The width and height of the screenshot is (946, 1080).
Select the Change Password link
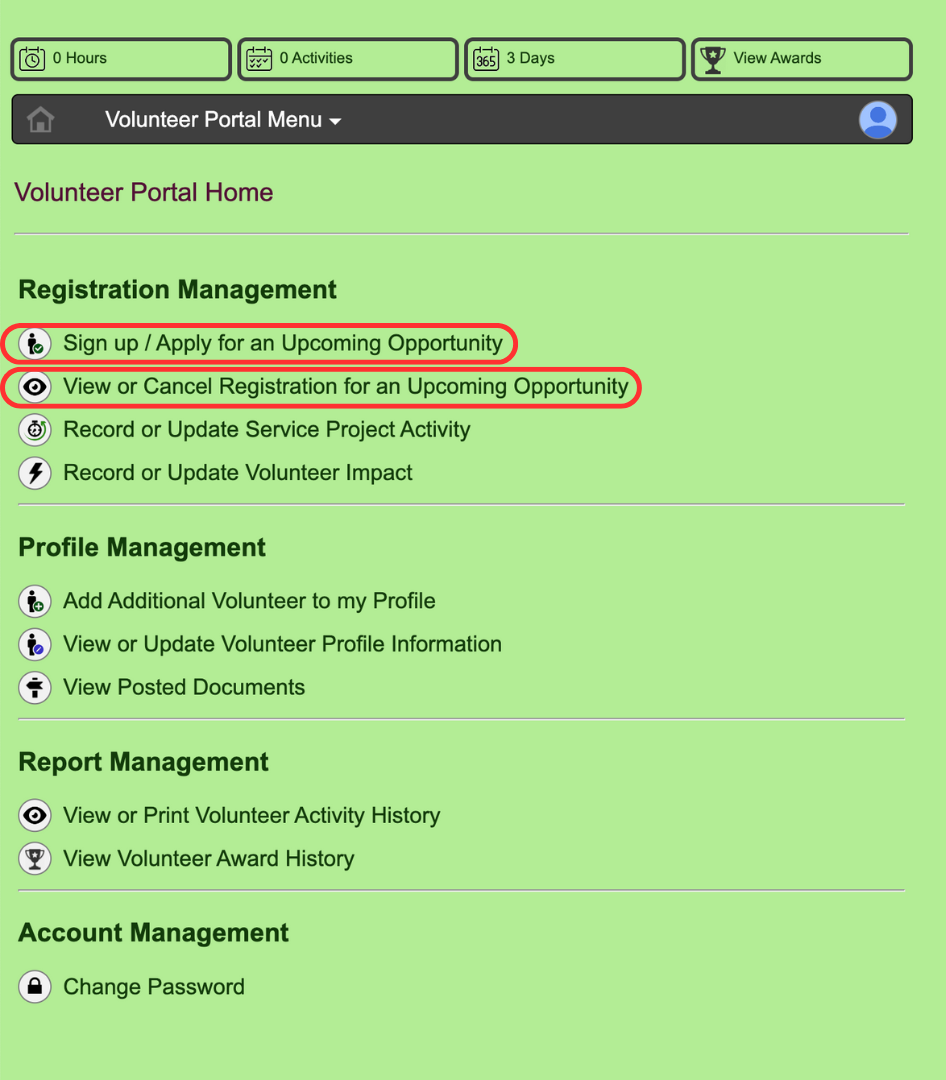[154, 987]
